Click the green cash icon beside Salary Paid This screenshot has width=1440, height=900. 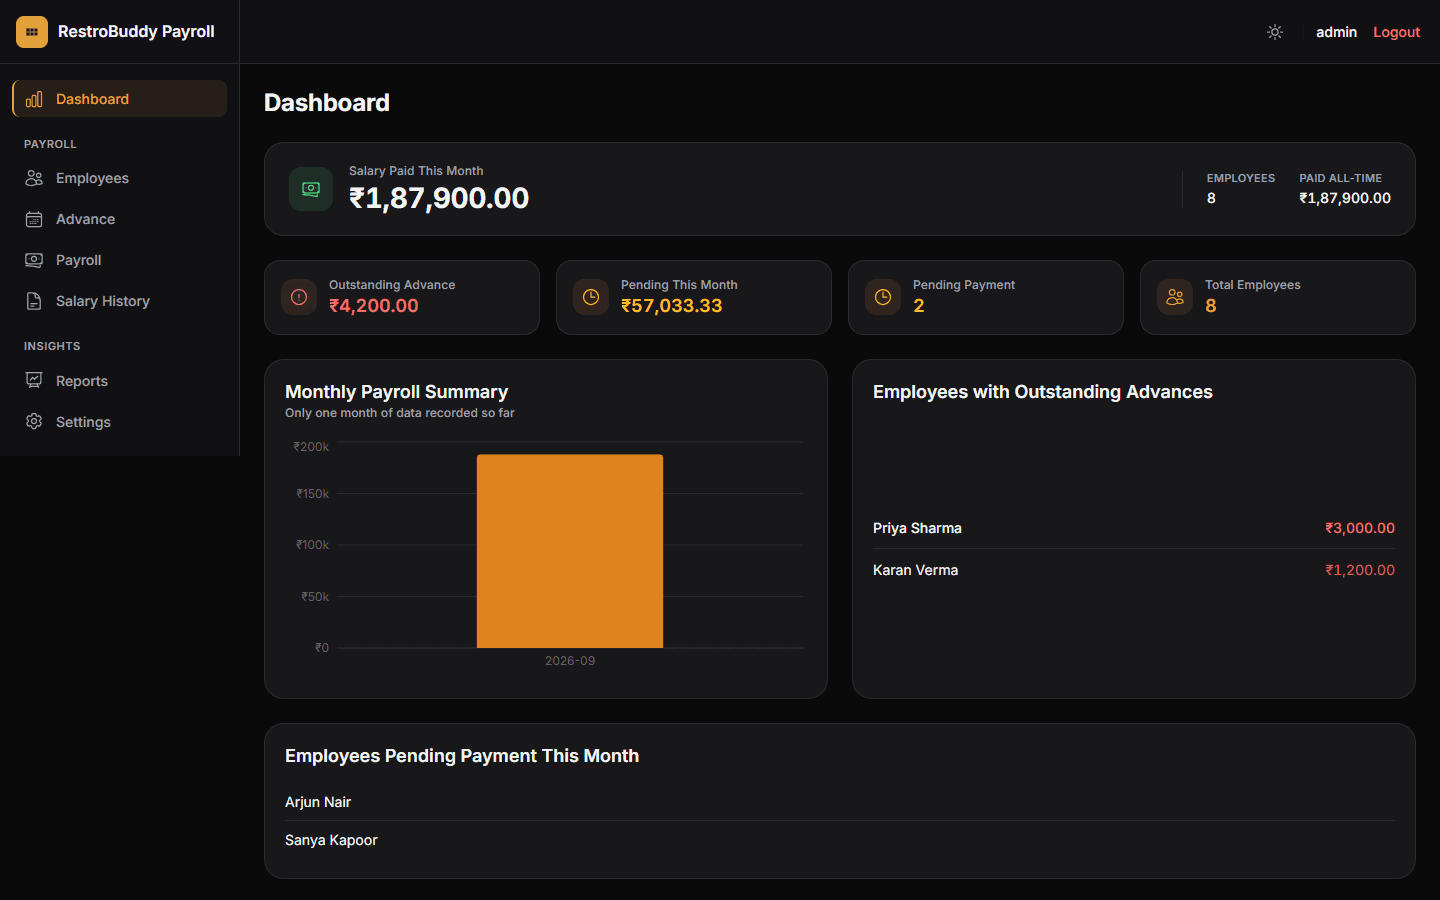pos(311,189)
